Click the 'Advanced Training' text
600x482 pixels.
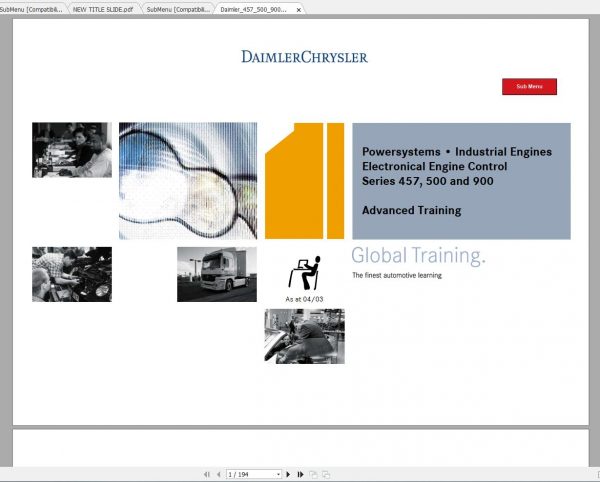tap(411, 210)
